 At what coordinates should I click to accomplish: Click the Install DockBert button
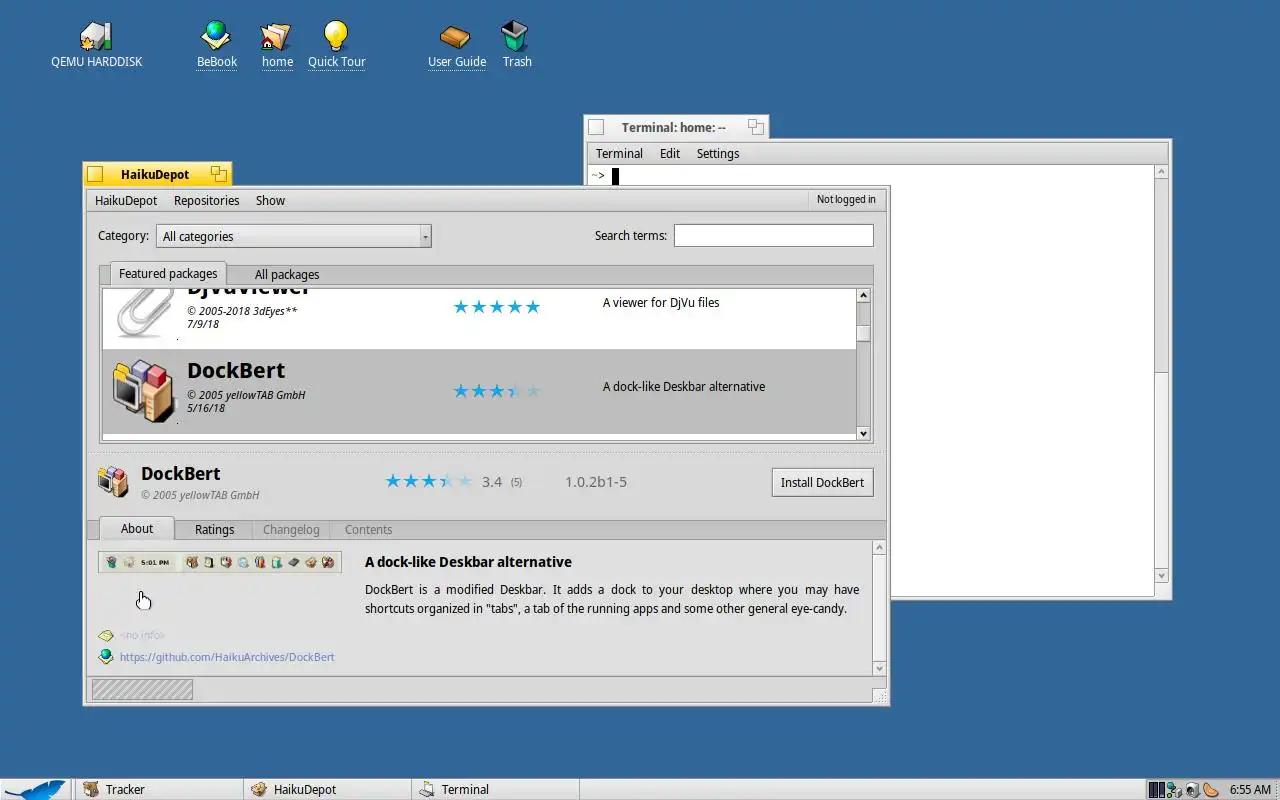click(x=822, y=482)
